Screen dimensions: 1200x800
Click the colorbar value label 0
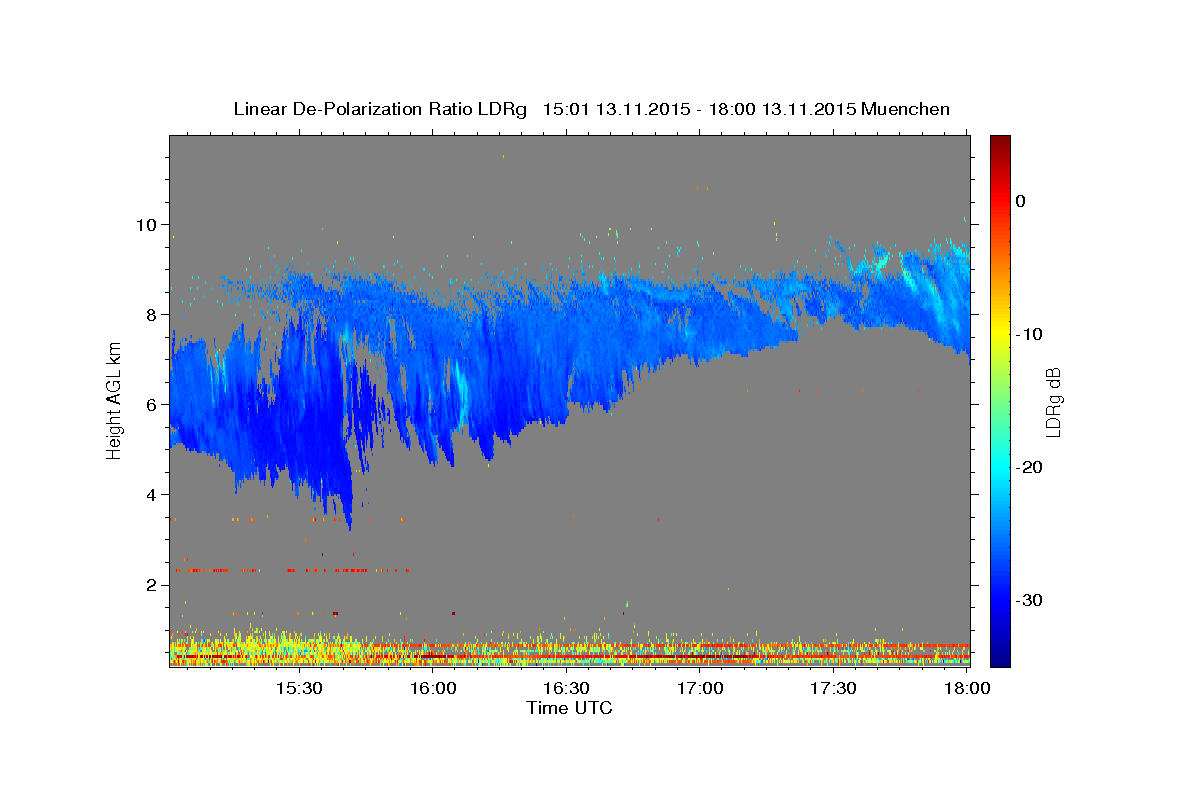pos(1020,201)
